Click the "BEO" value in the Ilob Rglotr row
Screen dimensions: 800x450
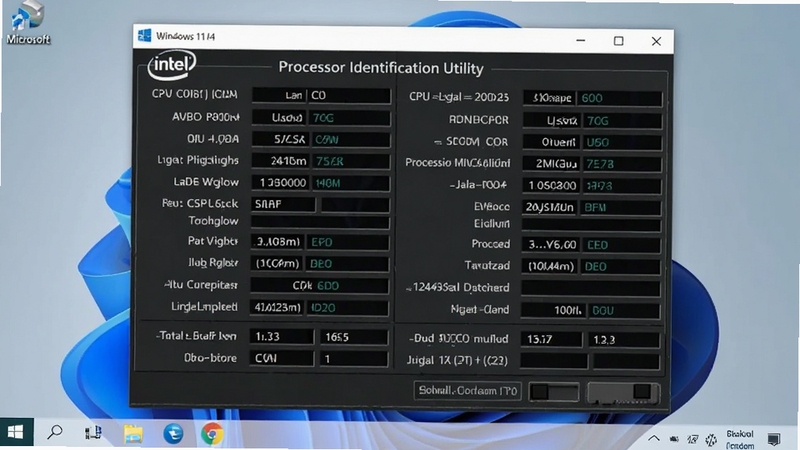347,264
